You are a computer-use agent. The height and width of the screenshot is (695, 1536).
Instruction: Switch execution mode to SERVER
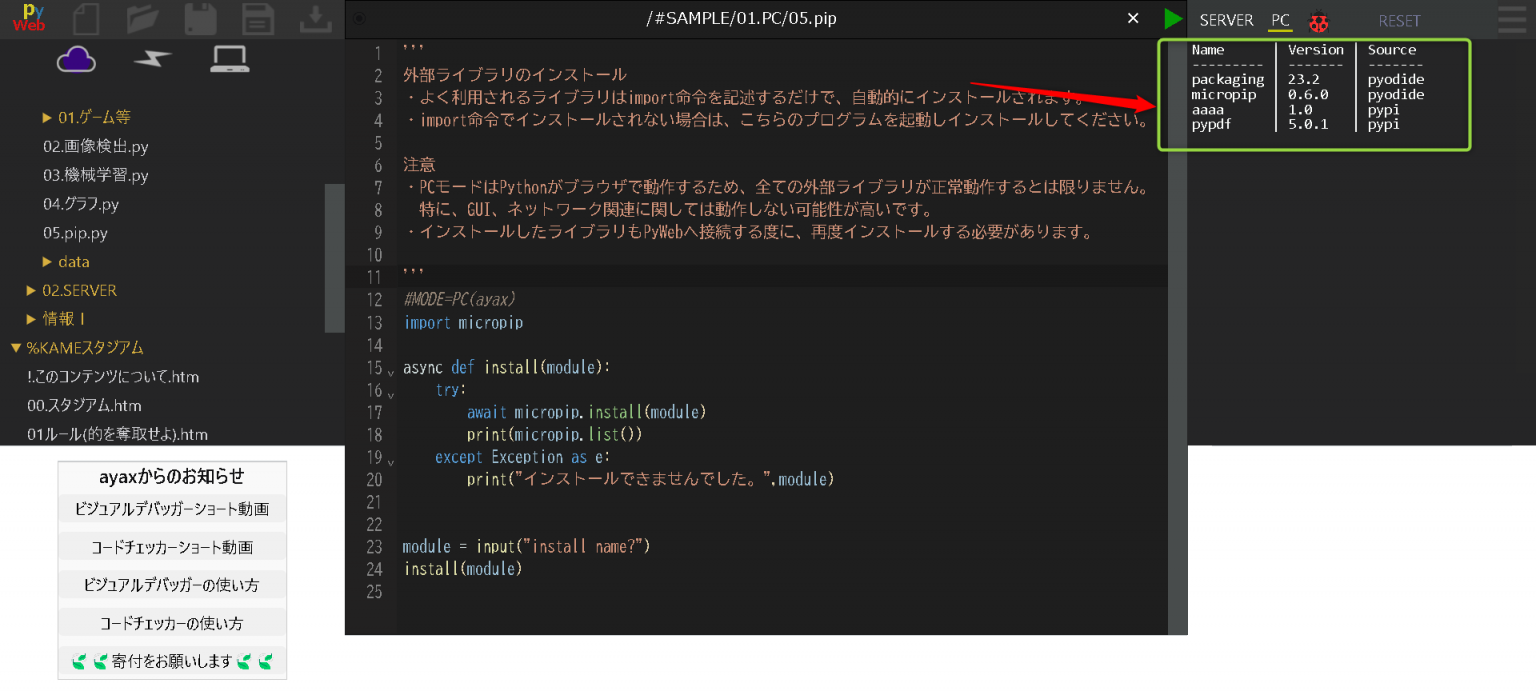1226,19
